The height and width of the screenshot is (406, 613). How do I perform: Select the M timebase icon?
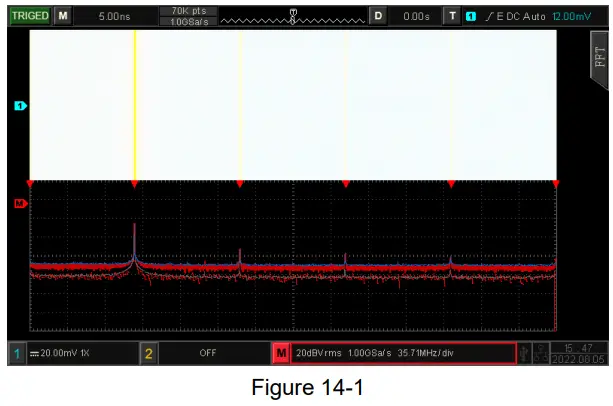(63, 16)
